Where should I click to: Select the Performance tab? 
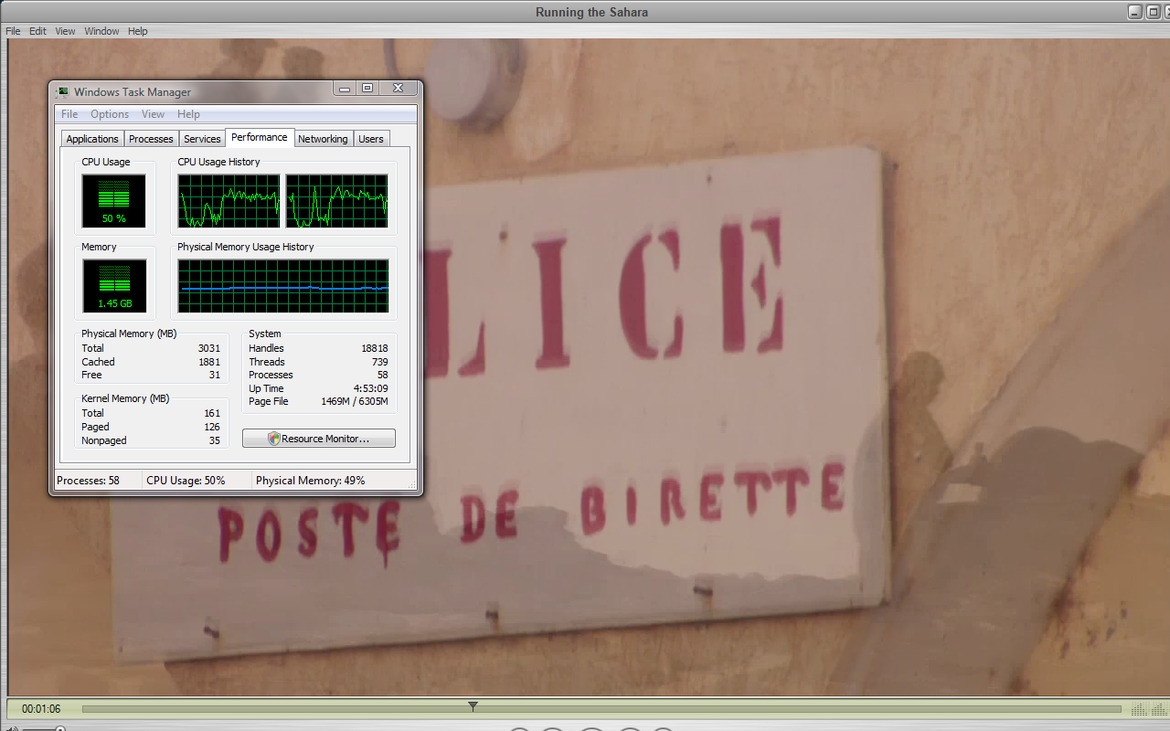coord(259,137)
